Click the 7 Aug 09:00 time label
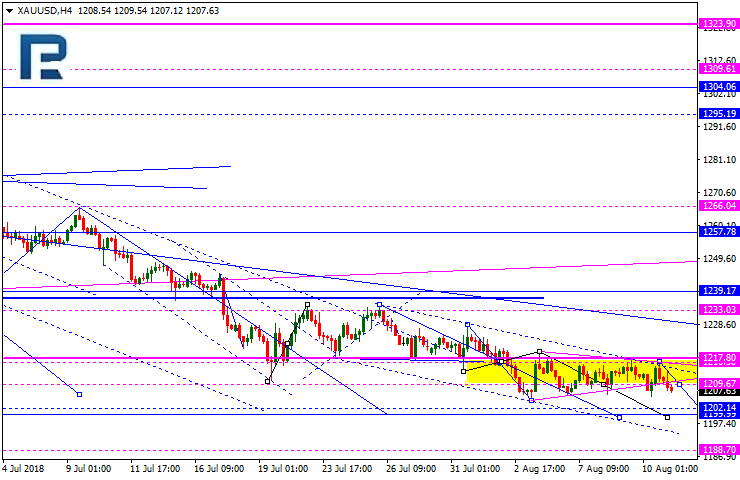This screenshot has height=480, width=740. point(604,469)
